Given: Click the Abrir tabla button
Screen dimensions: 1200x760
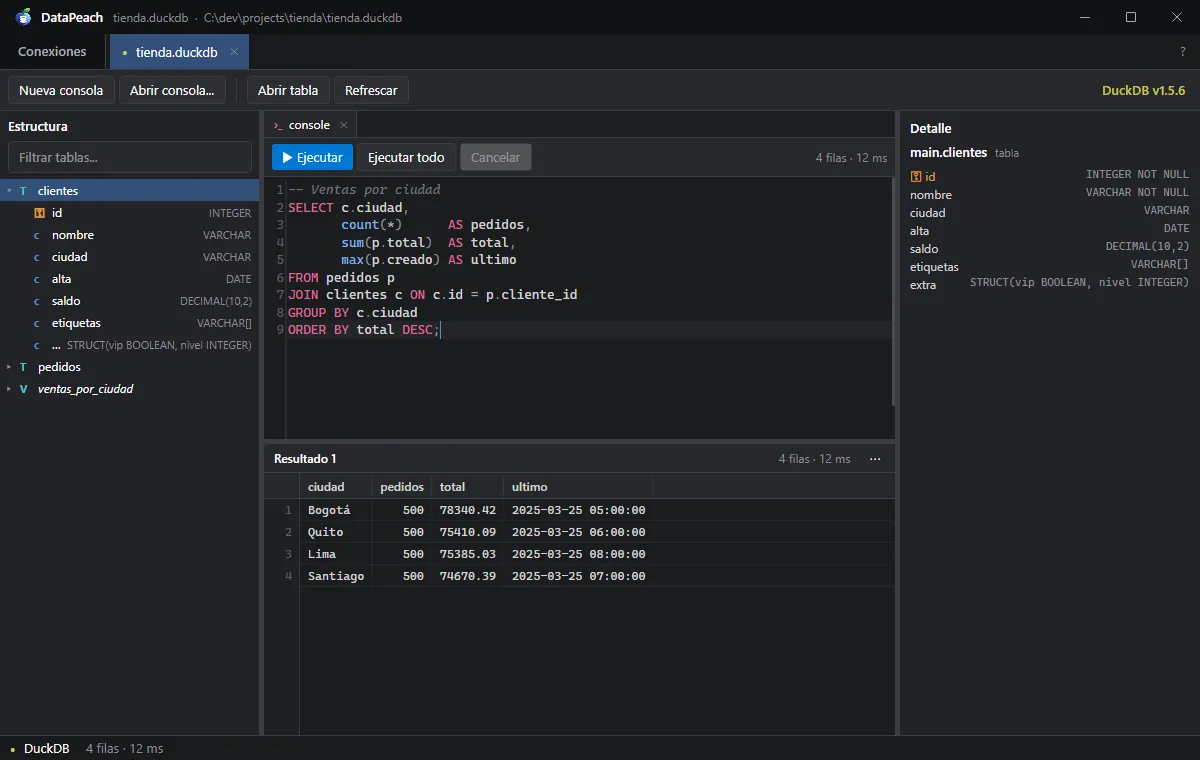Looking at the screenshot, I should click(288, 90).
